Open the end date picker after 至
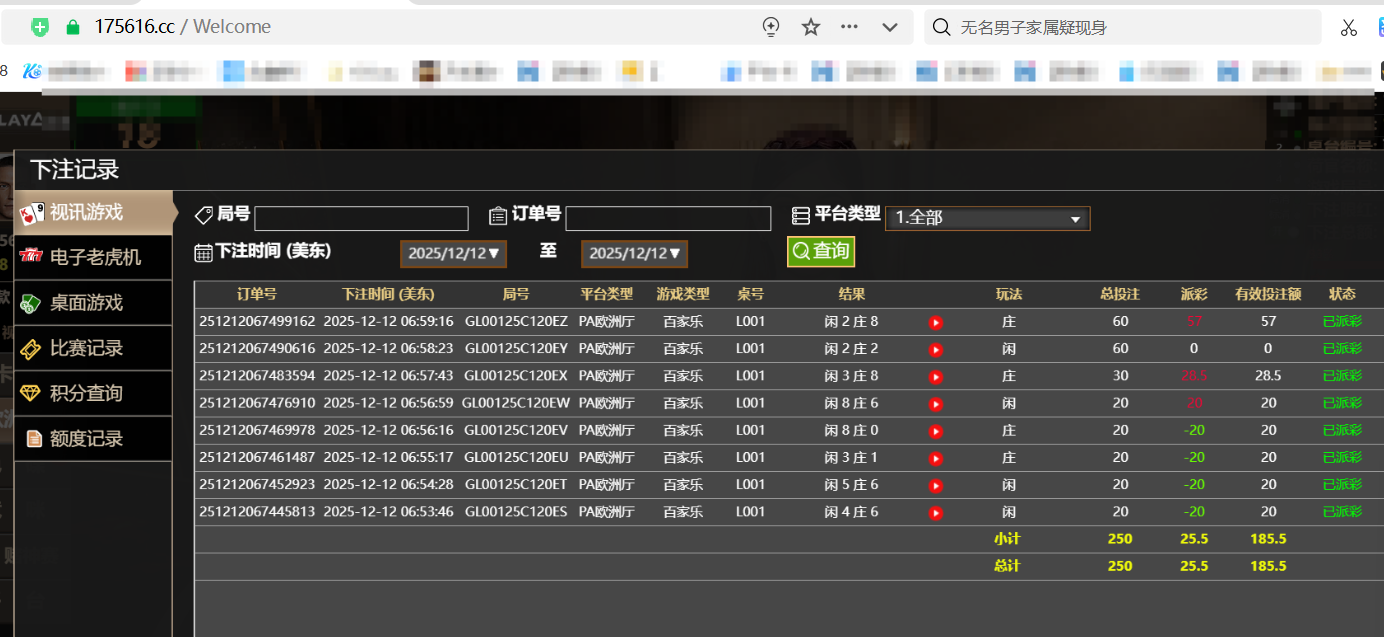 [x=634, y=254]
